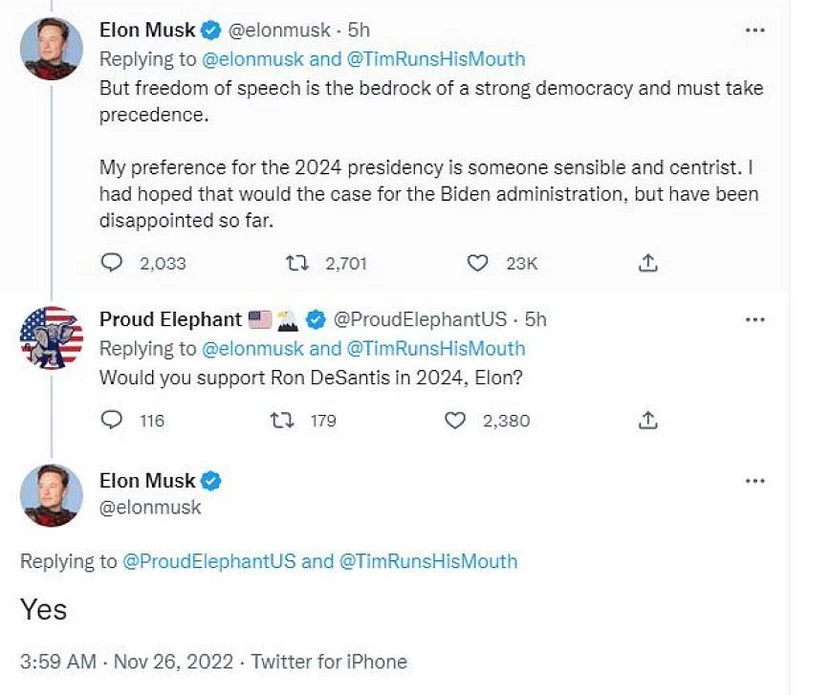
Task: Click the 5h timestamp on Proud Elephant's tweet
Action: 536,320
